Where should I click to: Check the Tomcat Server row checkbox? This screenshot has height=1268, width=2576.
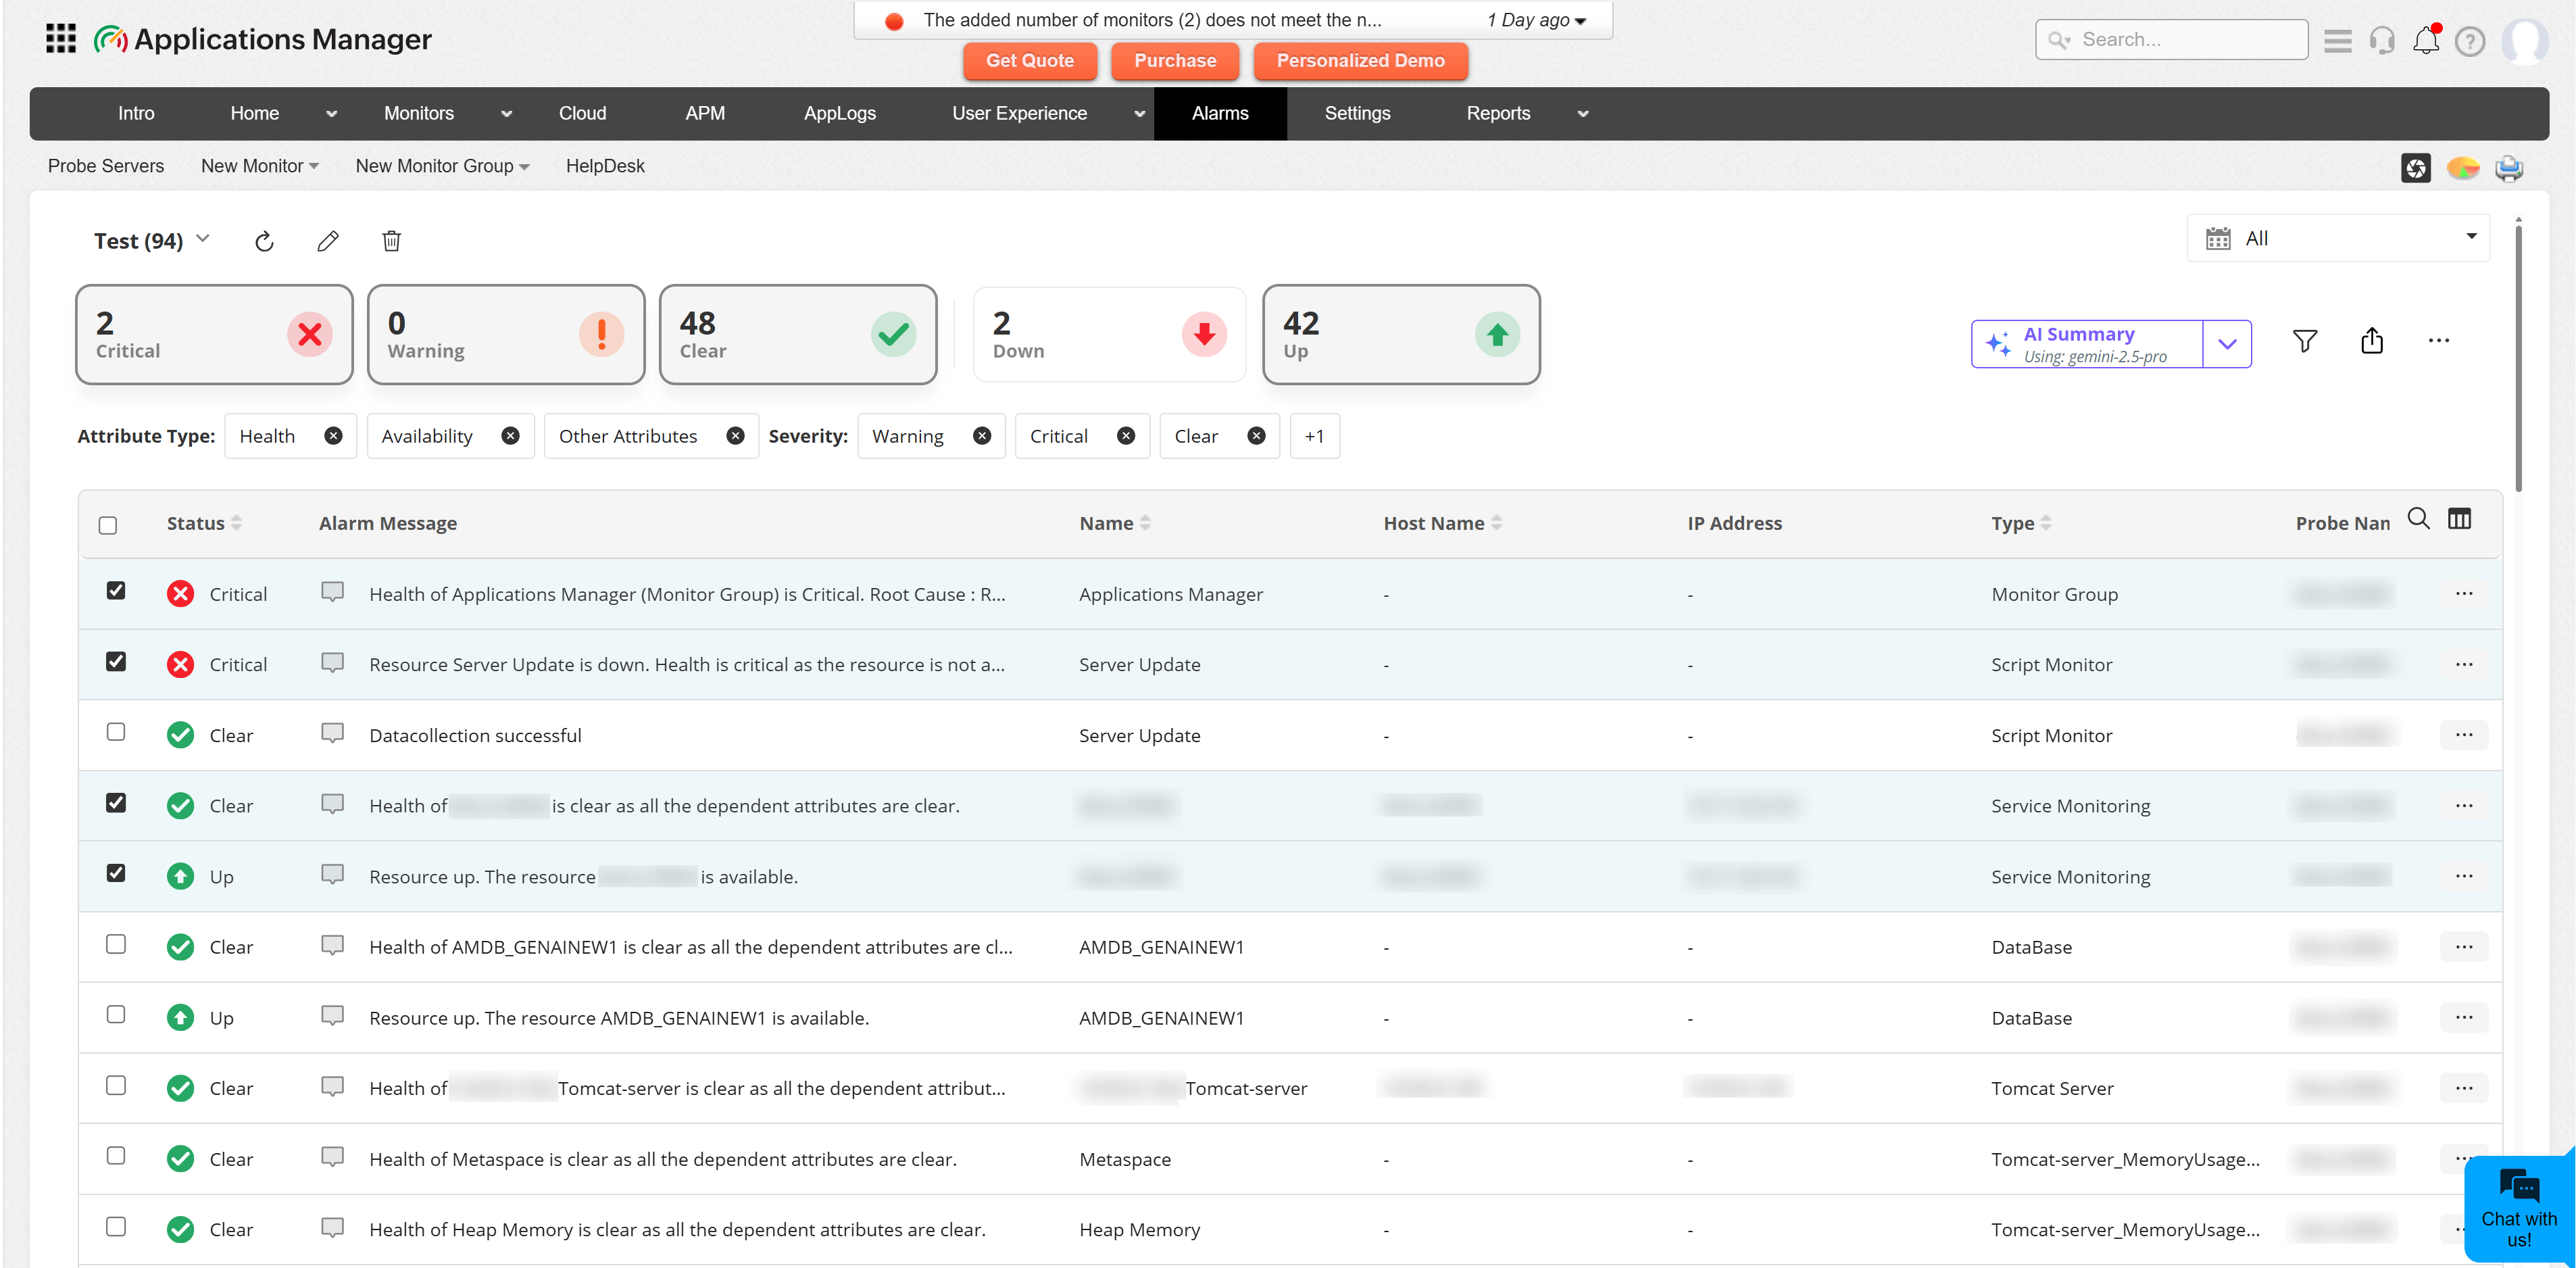[x=116, y=1085]
